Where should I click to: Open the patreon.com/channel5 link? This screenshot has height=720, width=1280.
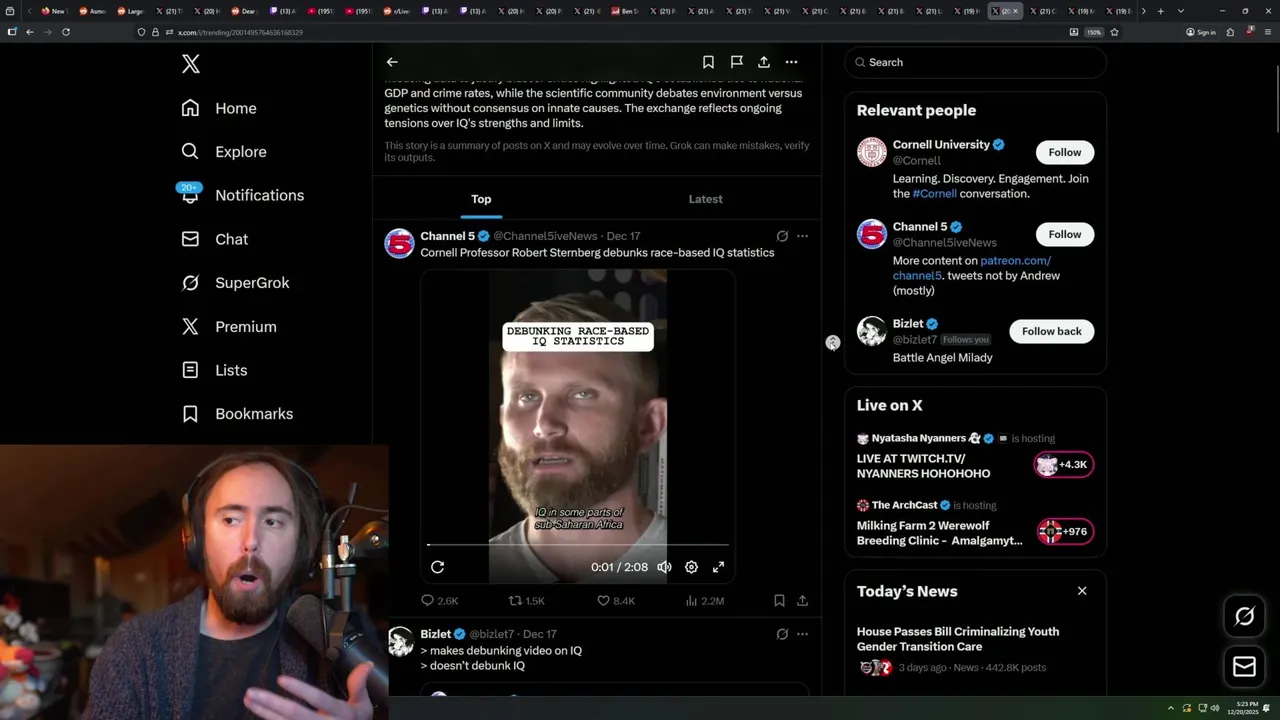coord(972,268)
